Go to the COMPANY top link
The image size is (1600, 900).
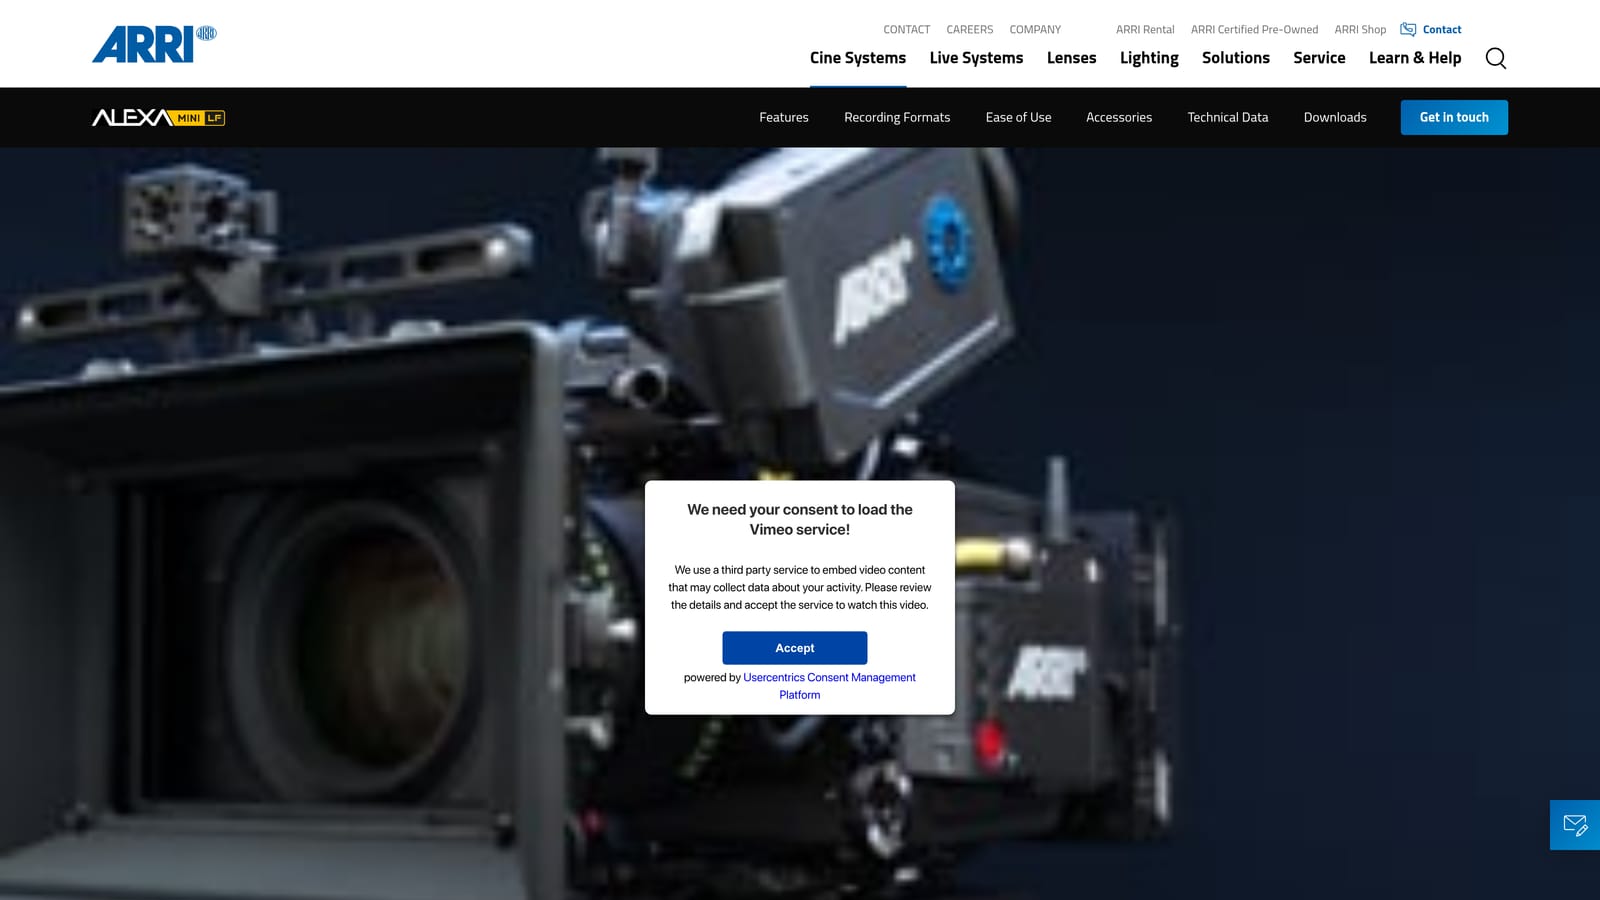(1035, 30)
